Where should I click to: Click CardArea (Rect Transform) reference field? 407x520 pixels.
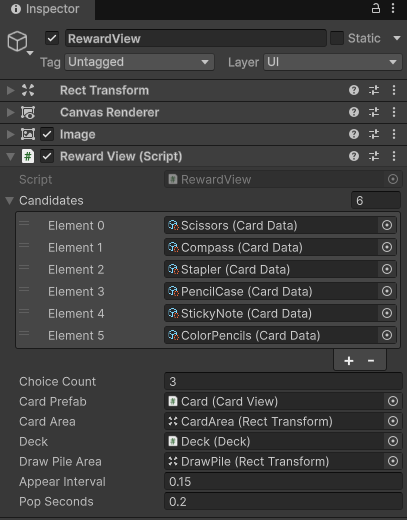[x=274, y=421]
